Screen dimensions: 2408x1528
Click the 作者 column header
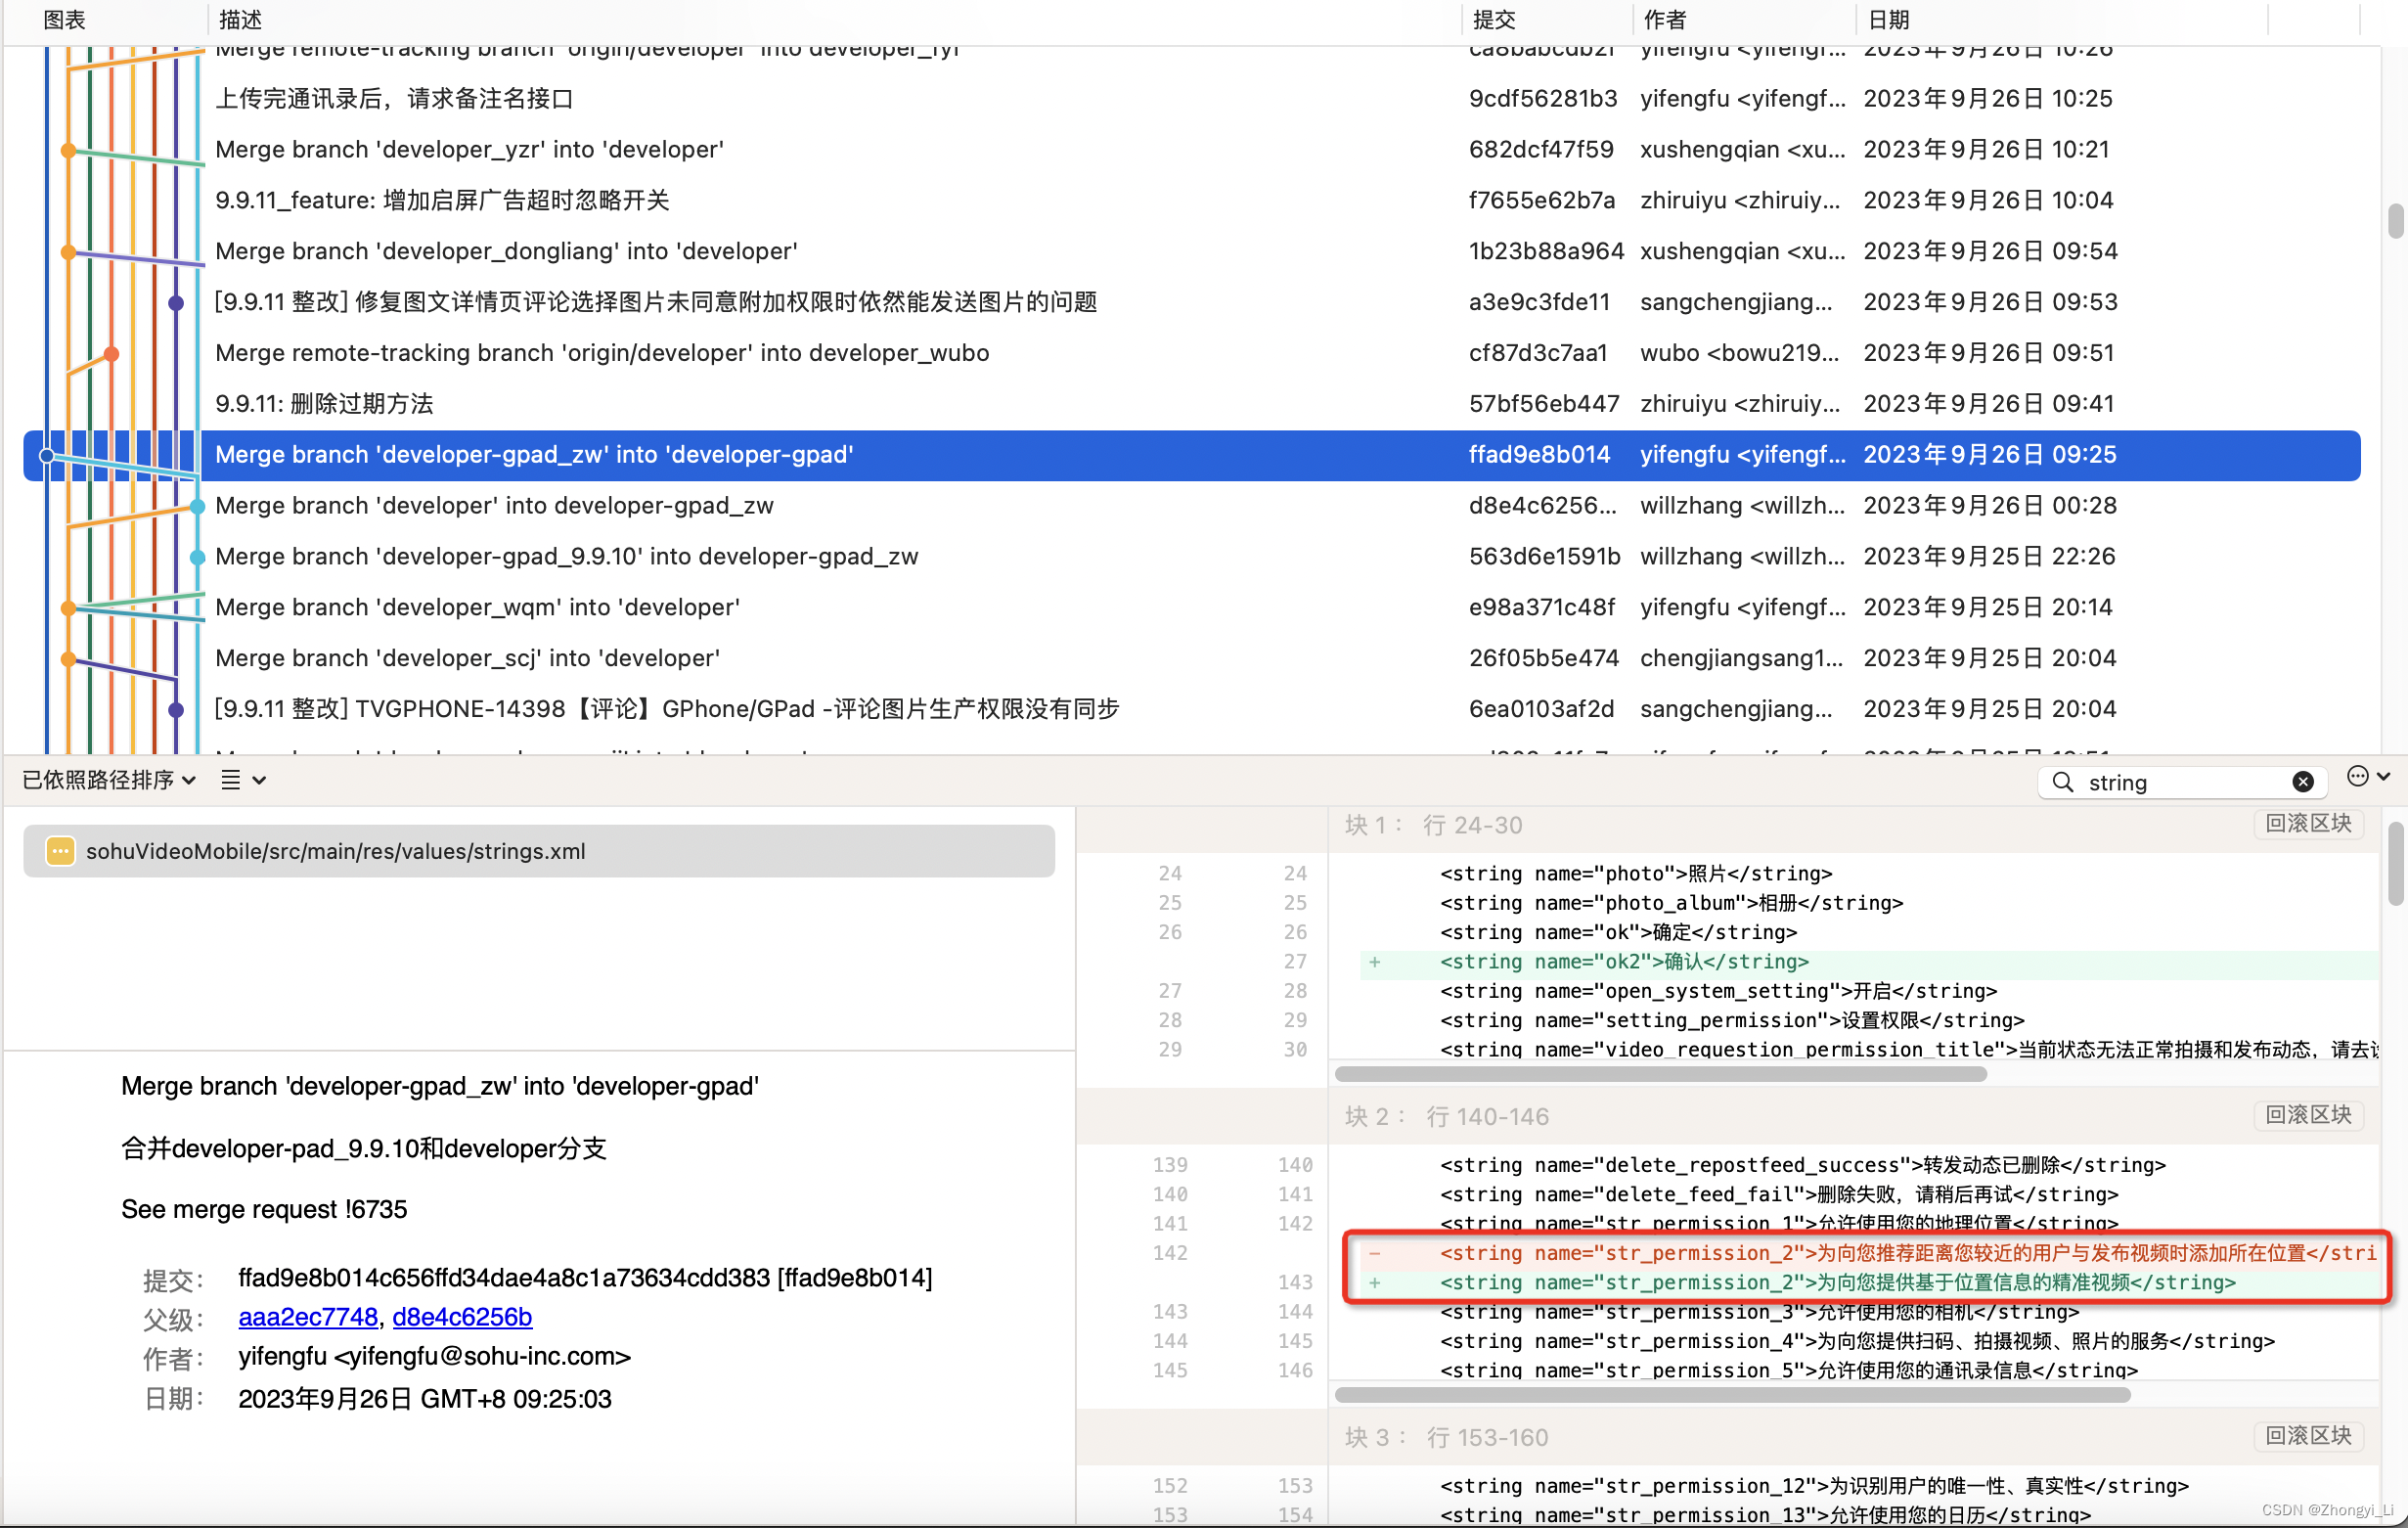[x=1665, y=19]
